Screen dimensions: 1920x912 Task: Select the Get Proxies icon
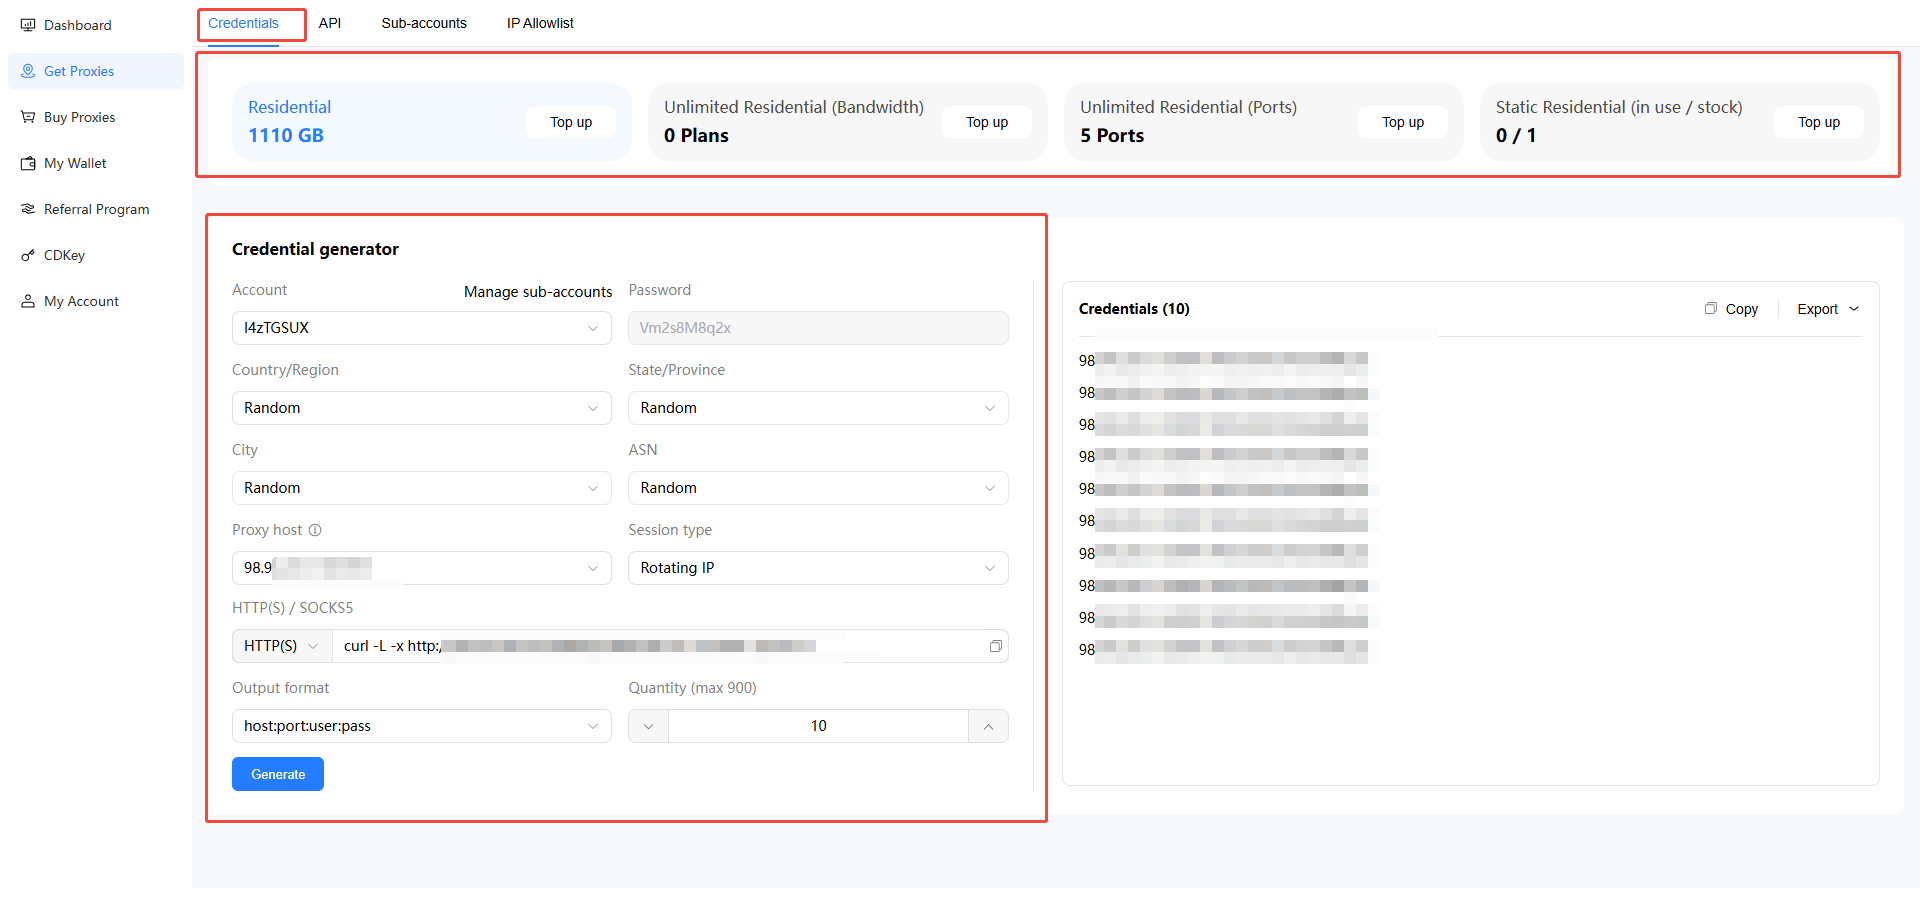tap(28, 71)
